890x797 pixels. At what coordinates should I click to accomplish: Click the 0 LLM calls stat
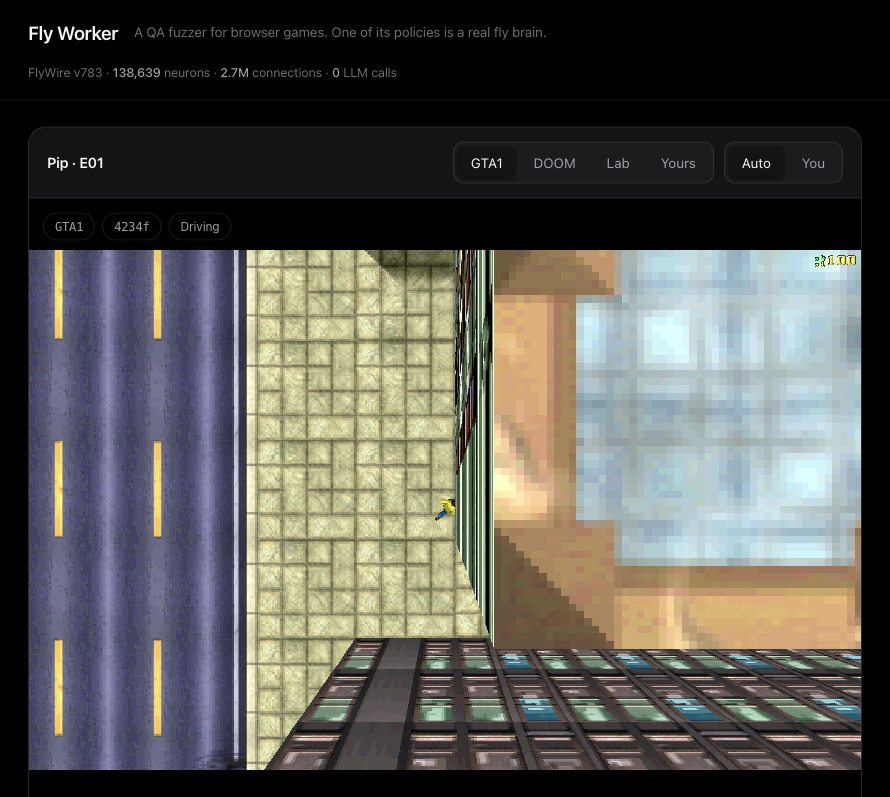(364, 73)
